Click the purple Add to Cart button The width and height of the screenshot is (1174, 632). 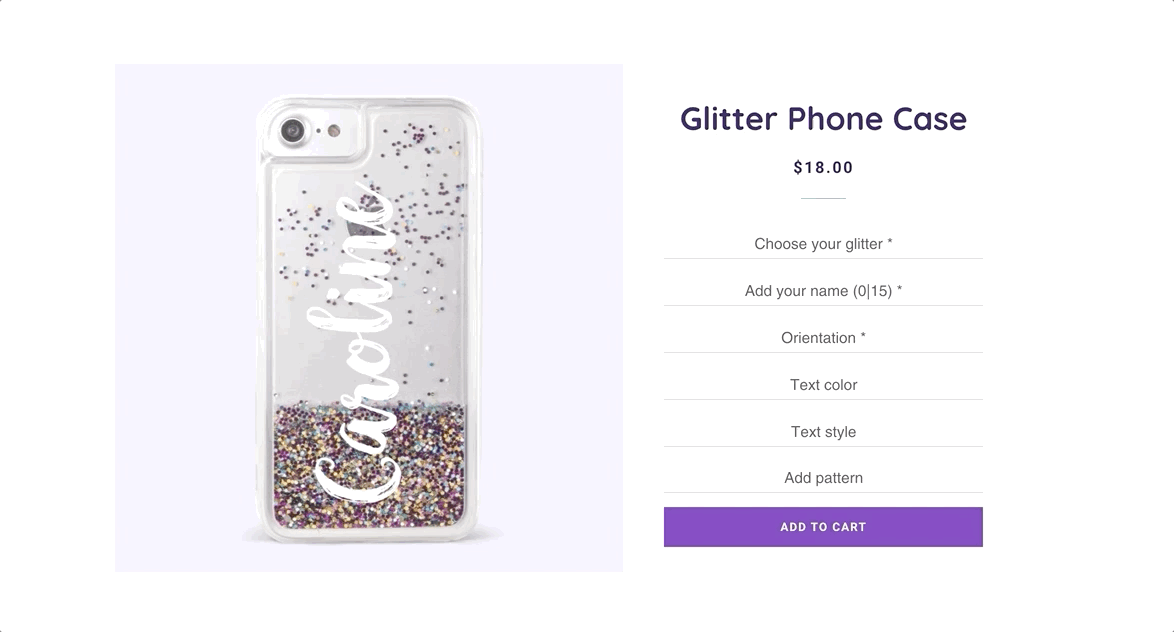[823, 527]
